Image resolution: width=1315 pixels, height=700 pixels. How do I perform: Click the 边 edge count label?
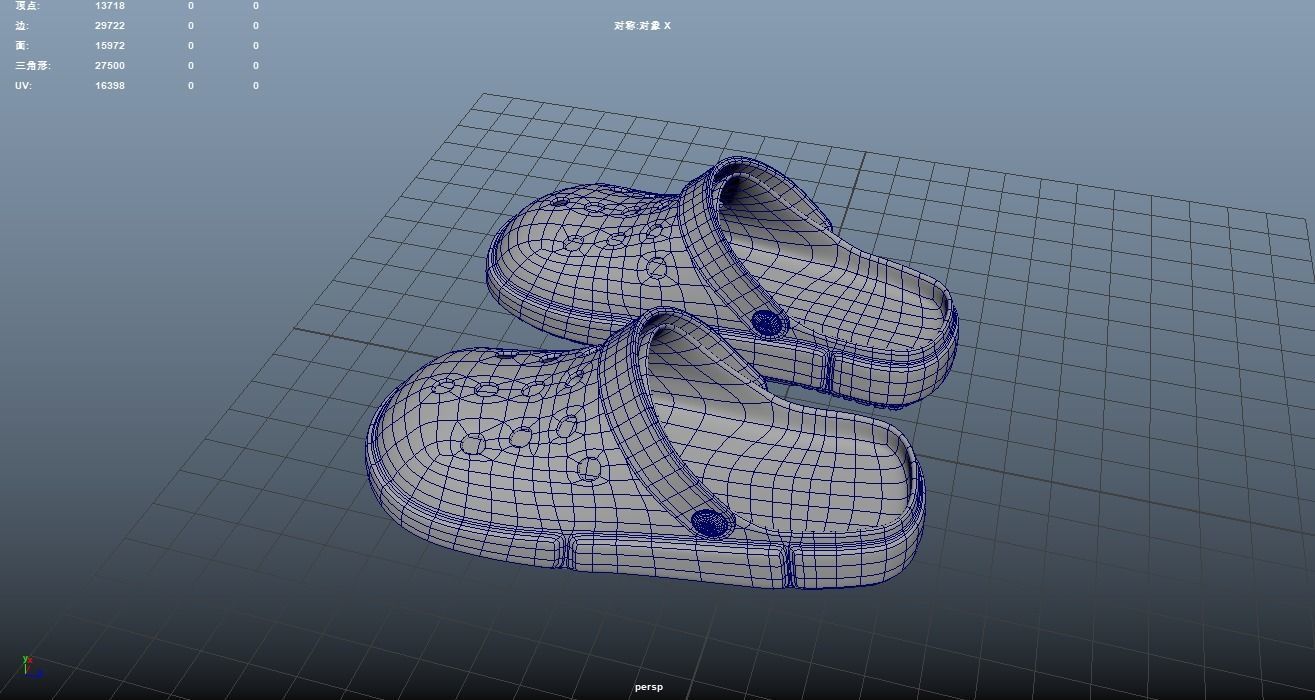tap(22, 26)
